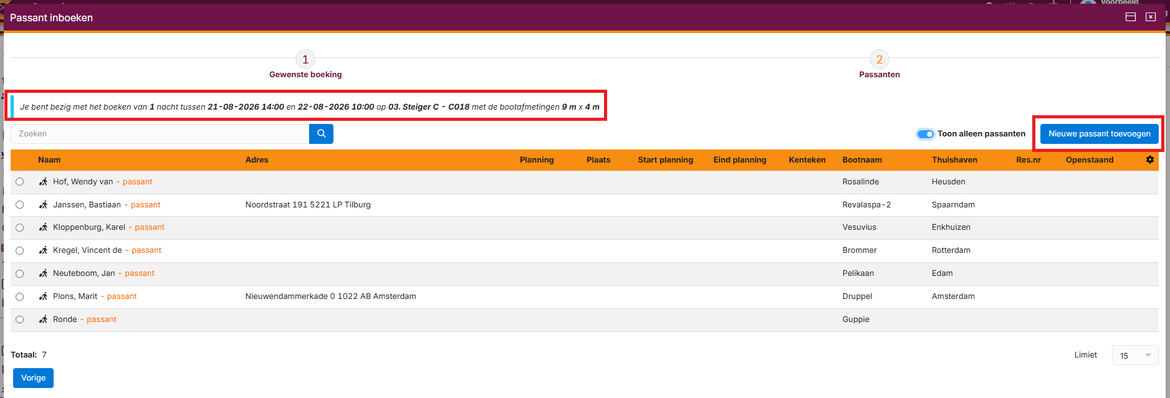Viewport: 1170px width, 398px height.
Task: Maximize the Passant inboeken dialog
Action: [1130, 17]
